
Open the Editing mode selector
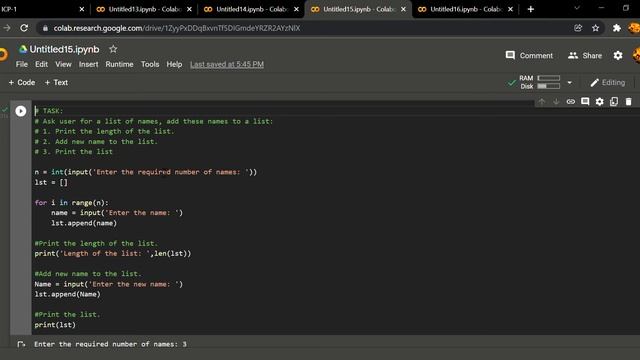(608, 82)
